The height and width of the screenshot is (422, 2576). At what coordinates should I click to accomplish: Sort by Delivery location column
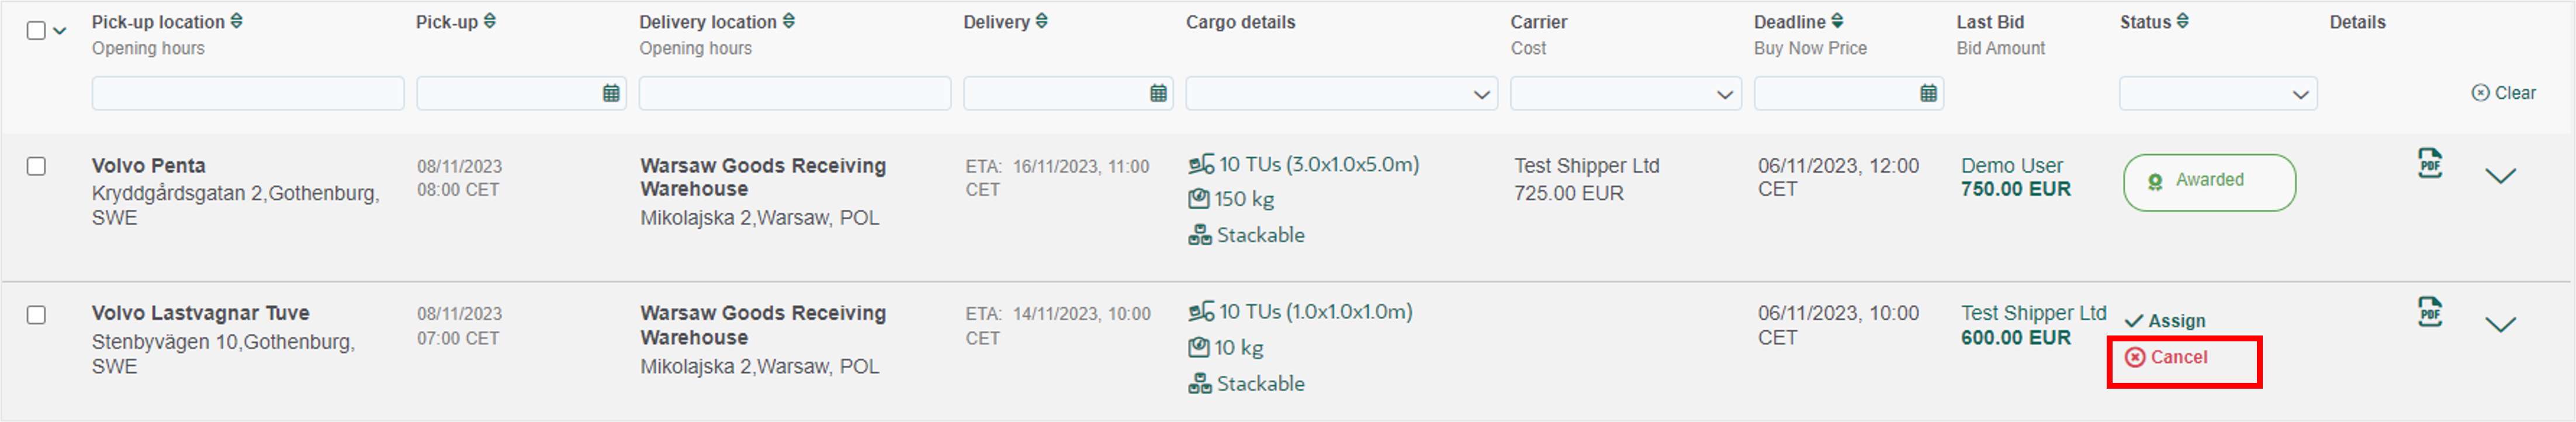789,21
